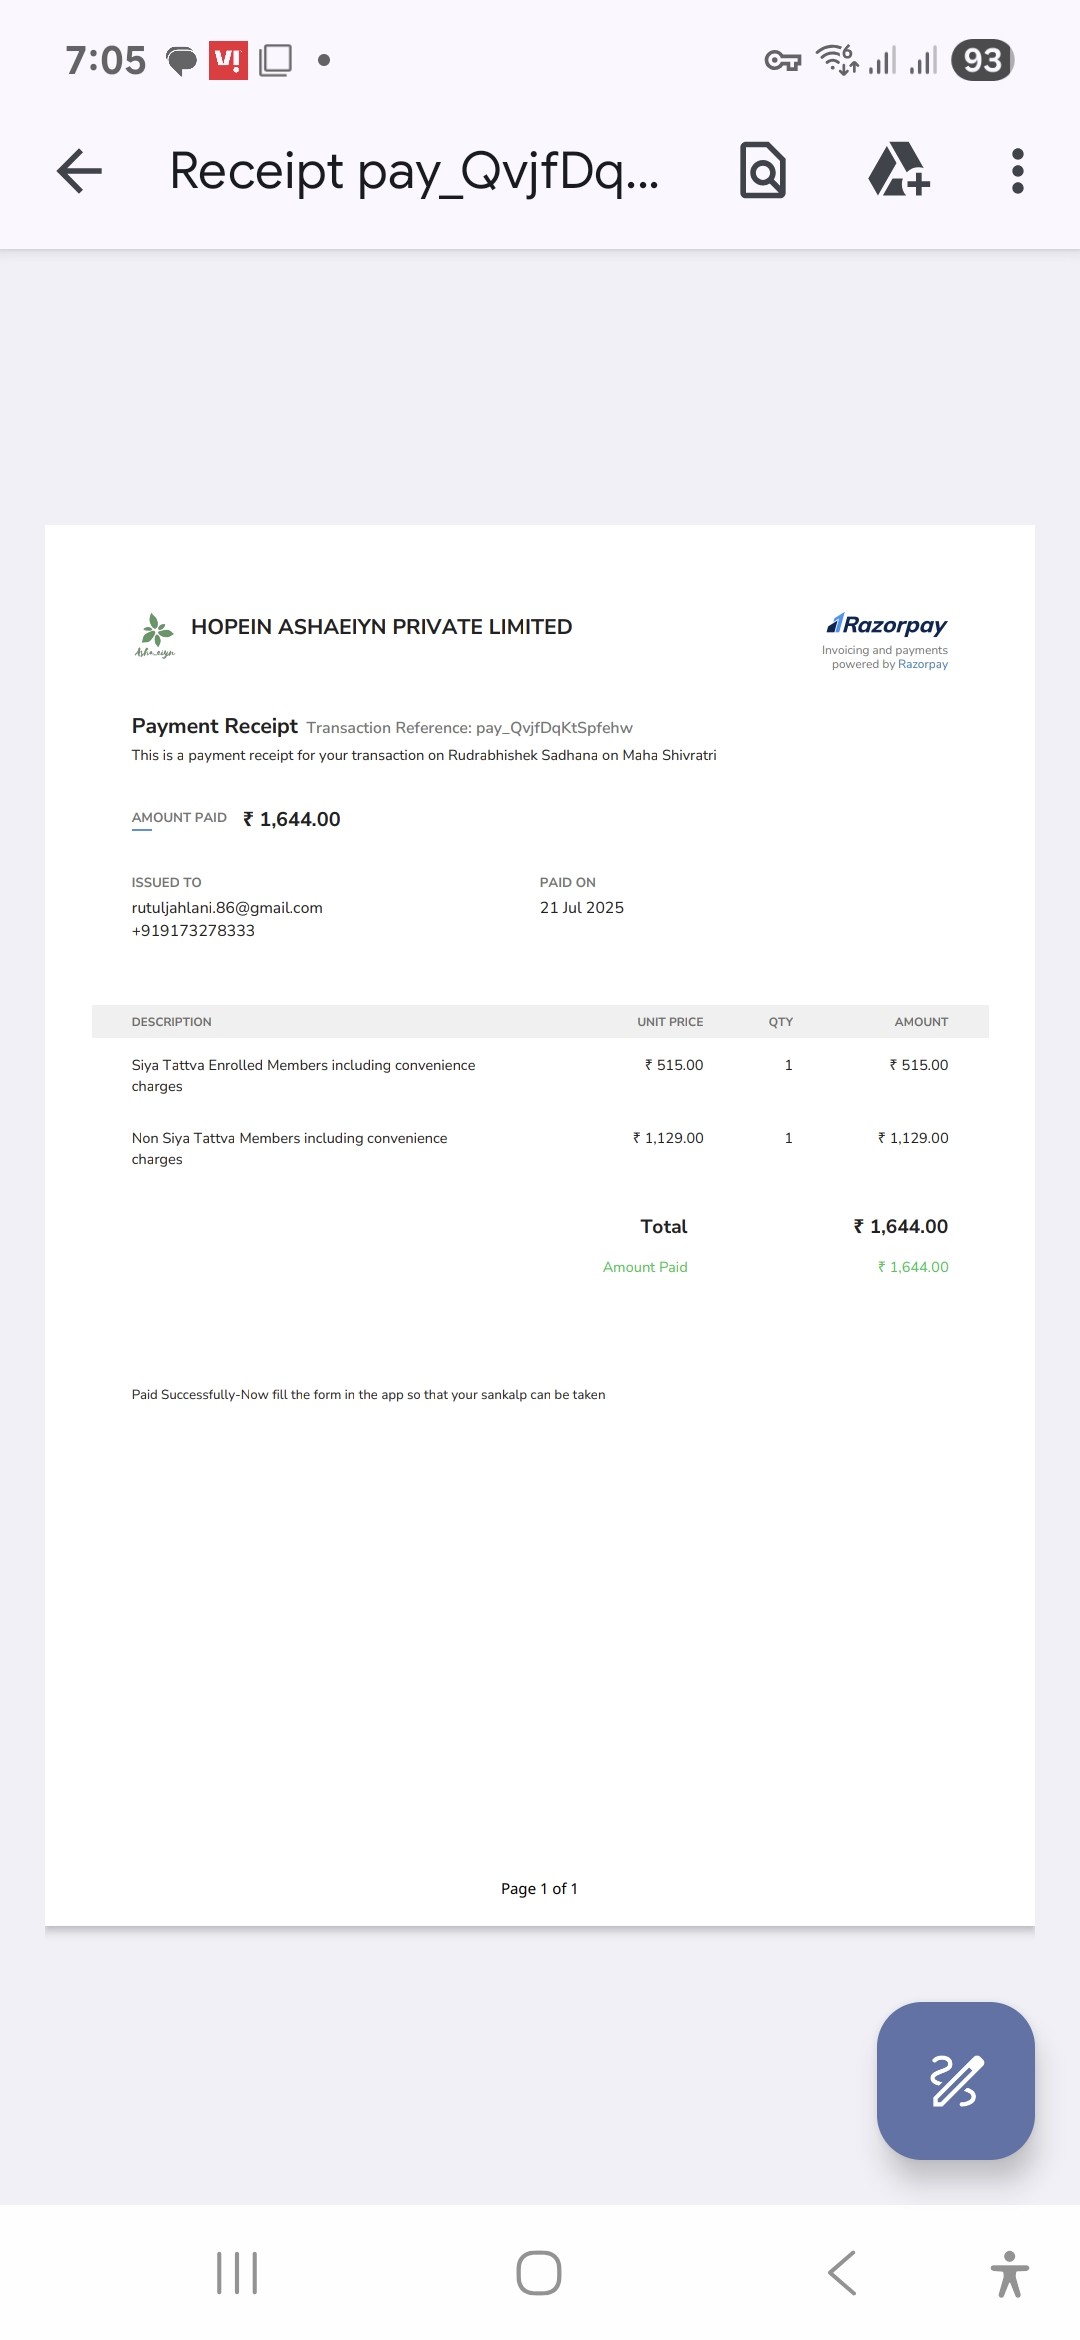The height and width of the screenshot is (2340, 1080).
Task: Open find-in-document search icon
Action: (763, 171)
